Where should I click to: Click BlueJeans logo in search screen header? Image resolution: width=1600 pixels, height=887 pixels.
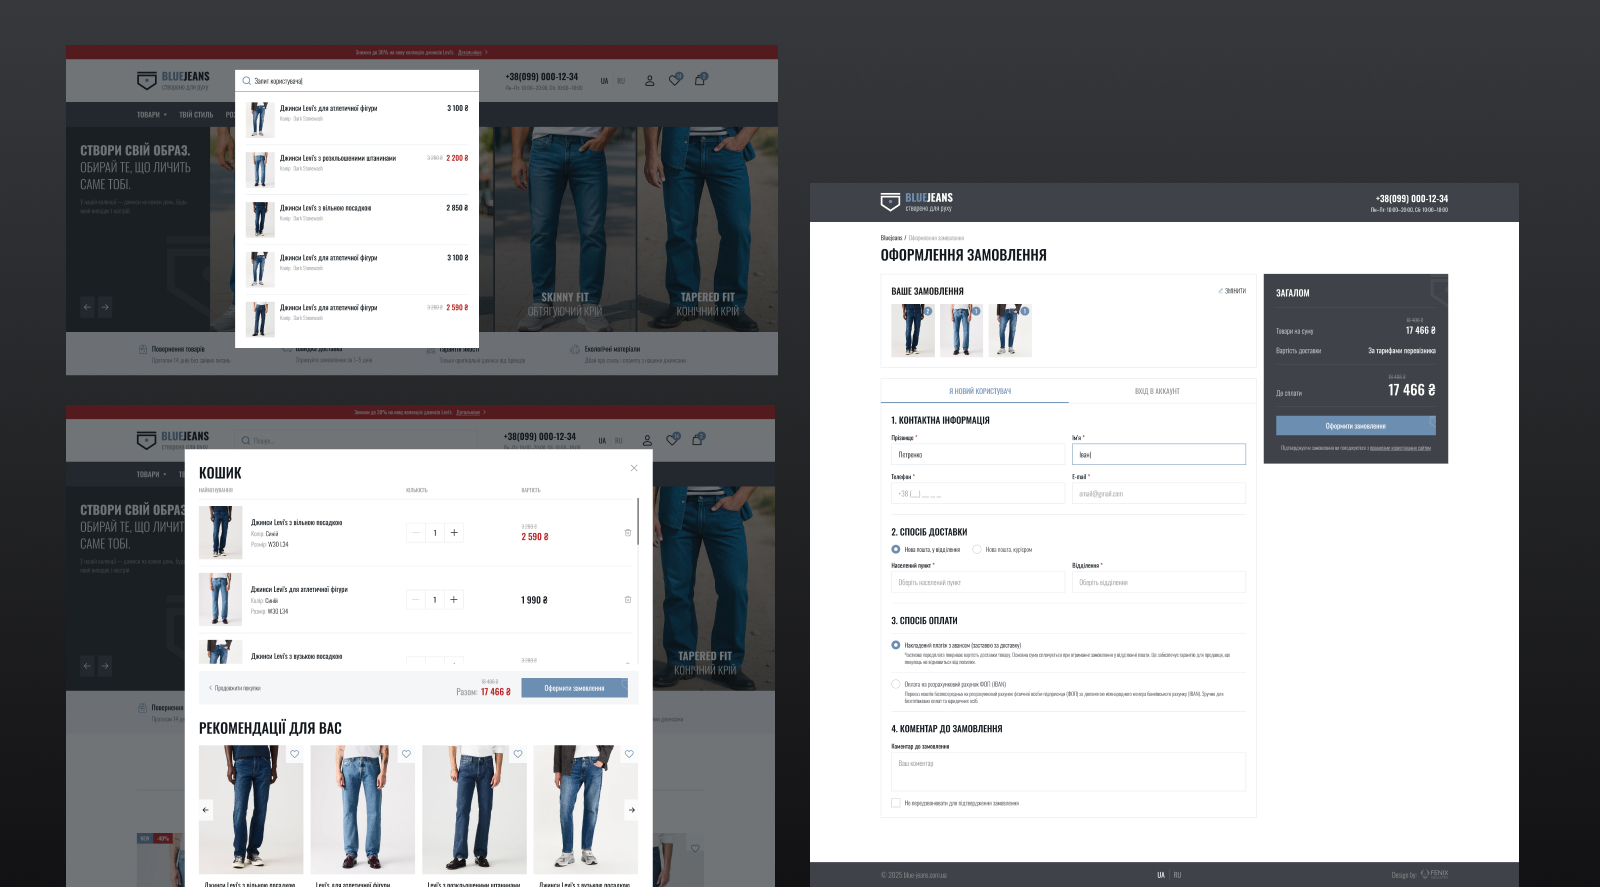(173, 80)
